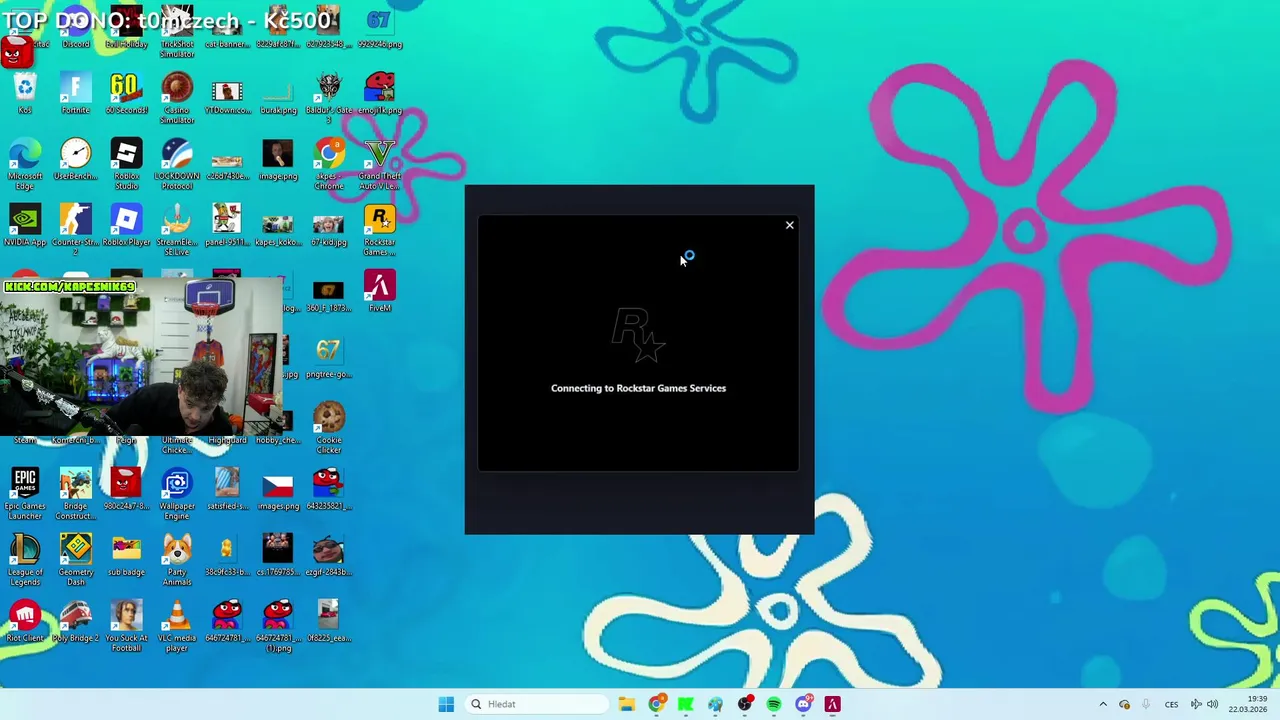
Task: Open the Rockstar Games Launcher desktop shortcut
Action: (x=379, y=229)
